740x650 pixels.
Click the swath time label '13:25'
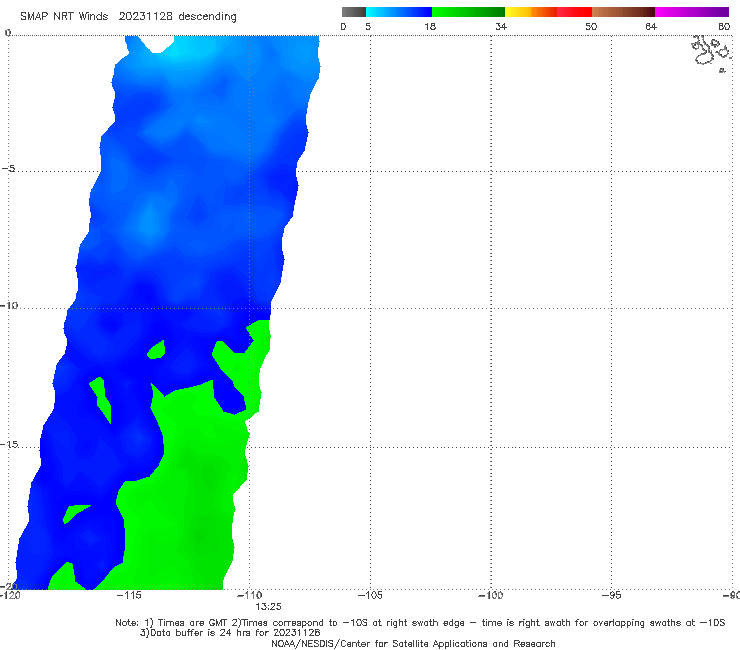tap(269, 607)
